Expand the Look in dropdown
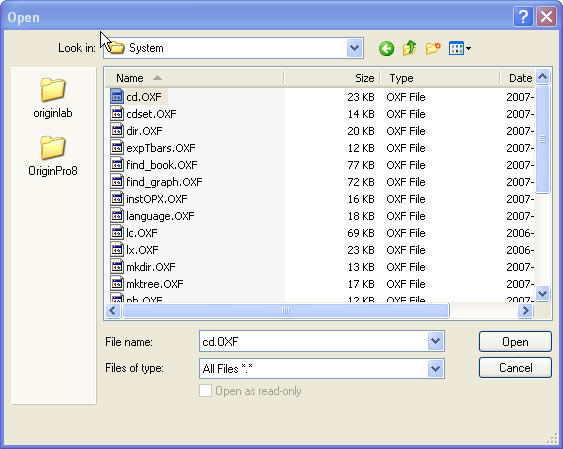The image size is (563, 449). (355, 48)
